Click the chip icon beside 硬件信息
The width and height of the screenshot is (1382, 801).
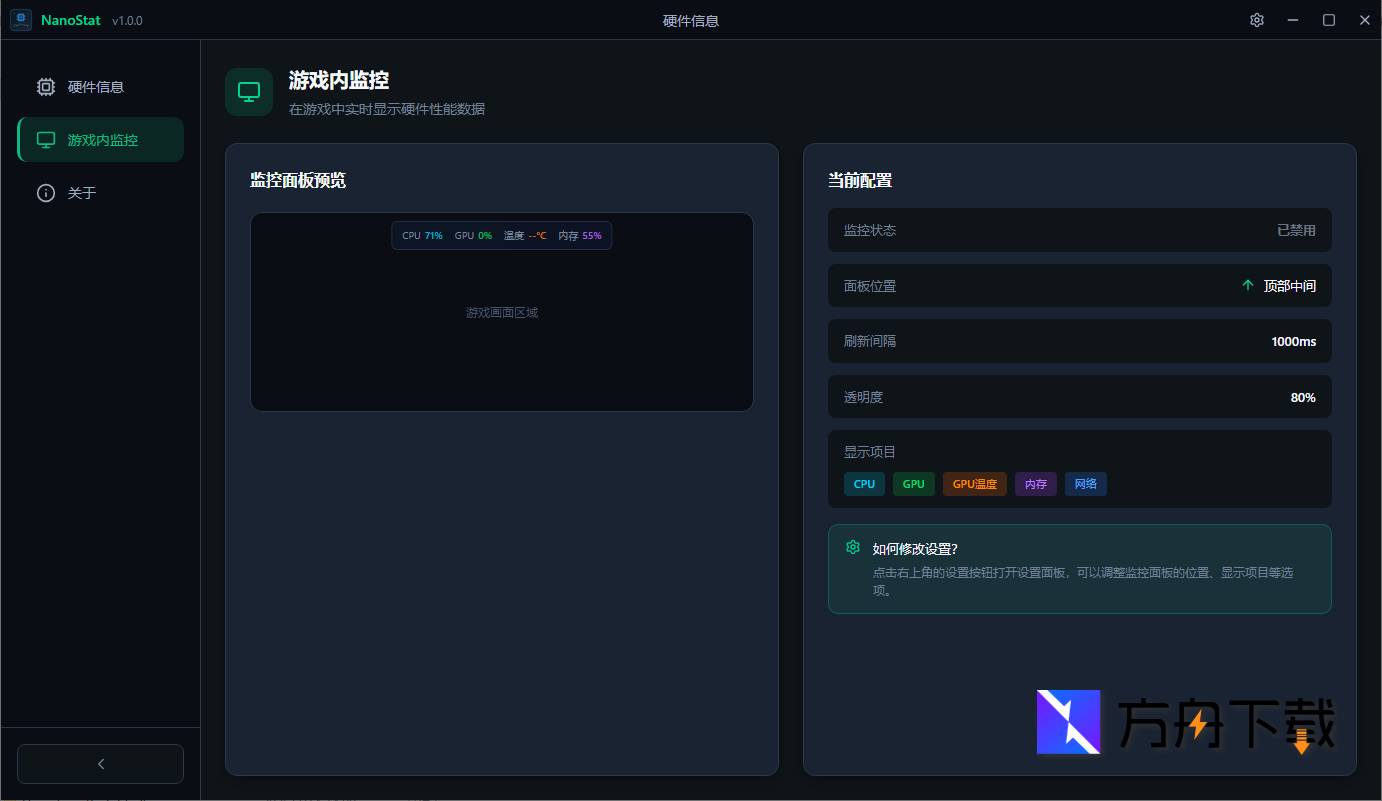(46, 87)
